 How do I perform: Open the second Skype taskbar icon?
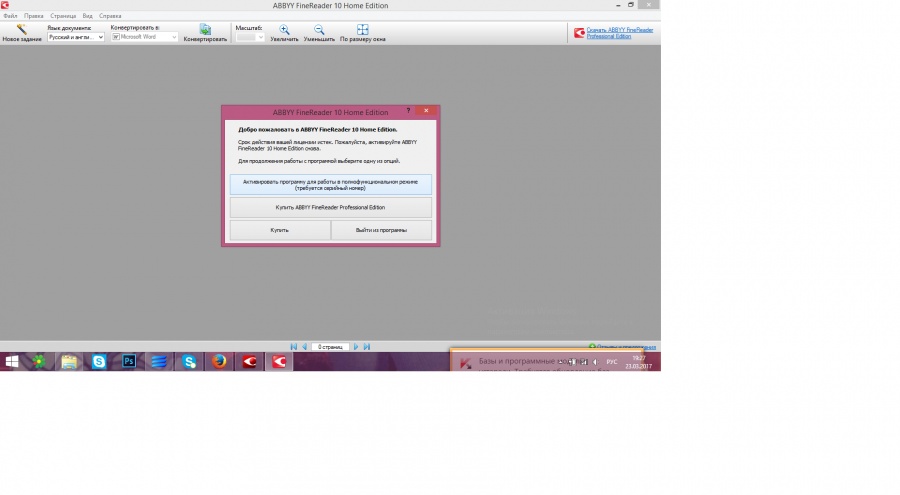[x=189, y=361]
